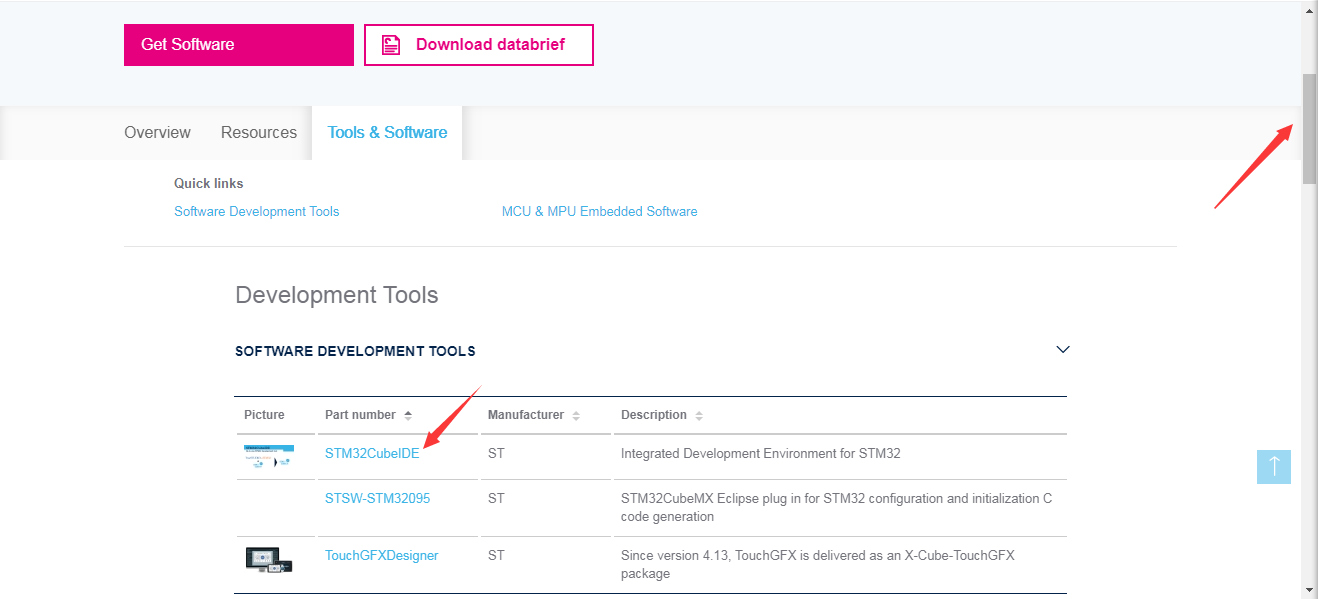The width and height of the screenshot is (1318, 599).
Task: Open the MCU & MPU Embedded Software link
Action: click(600, 212)
